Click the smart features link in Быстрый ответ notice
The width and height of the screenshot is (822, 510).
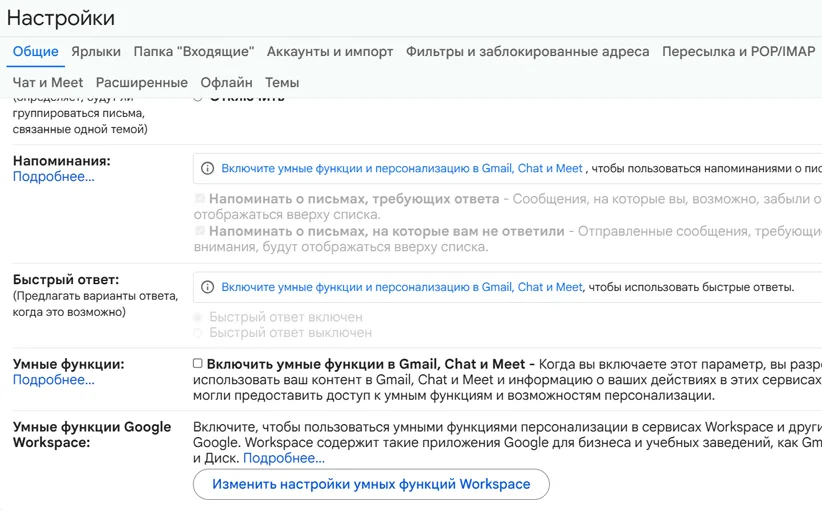coord(401,287)
